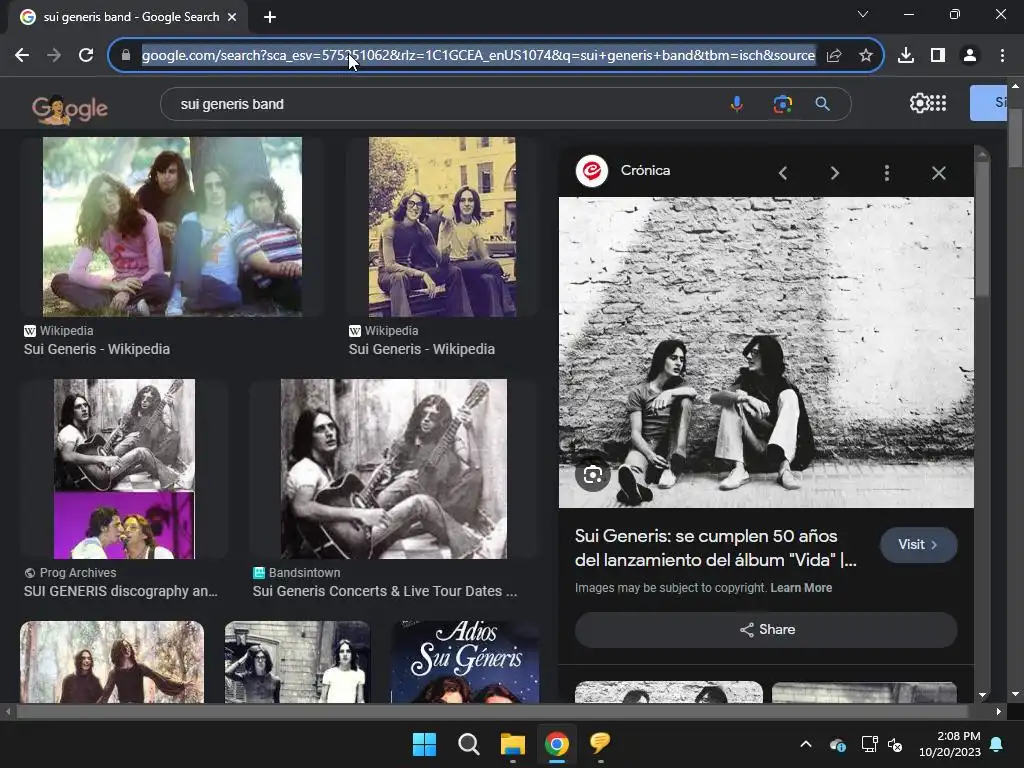Open a new browser tab

(270, 17)
